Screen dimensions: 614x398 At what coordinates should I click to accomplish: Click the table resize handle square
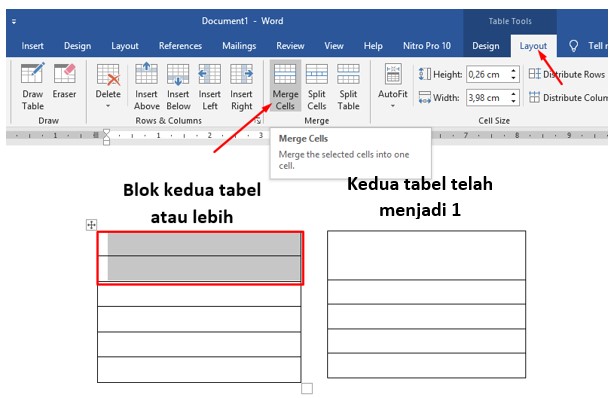pos(307,389)
